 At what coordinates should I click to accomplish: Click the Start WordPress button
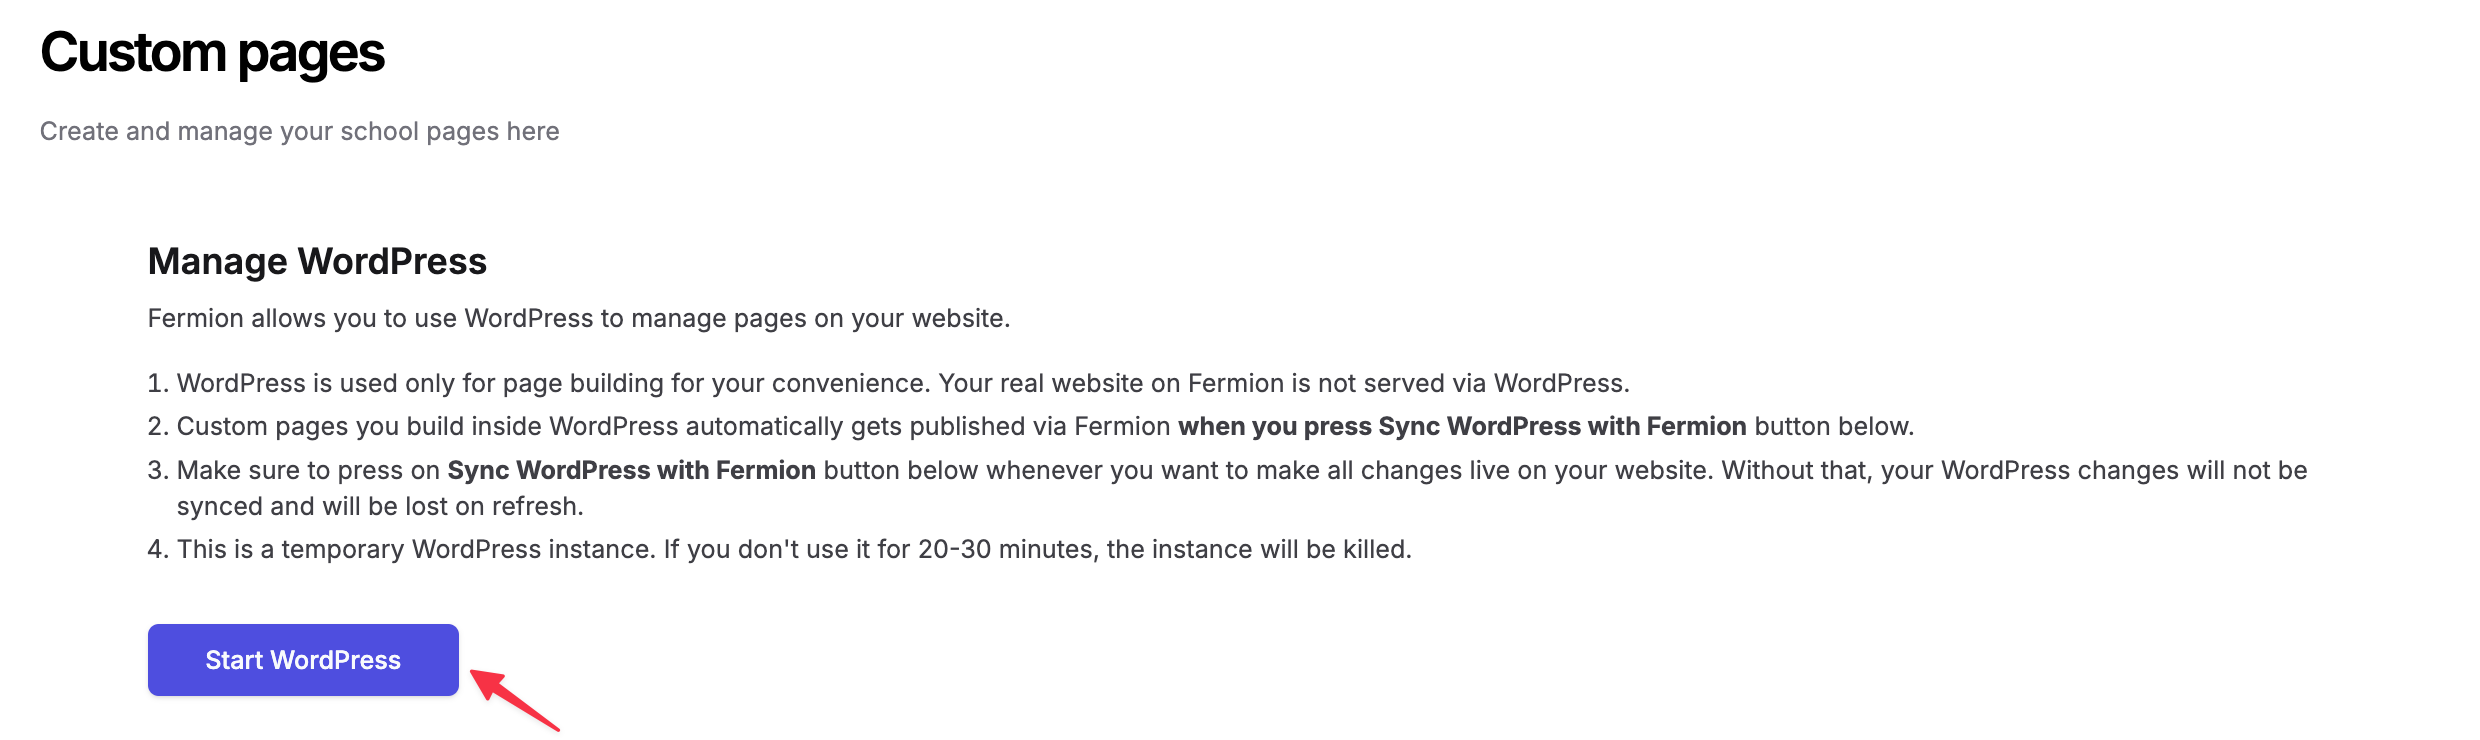pyautogui.click(x=303, y=660)
